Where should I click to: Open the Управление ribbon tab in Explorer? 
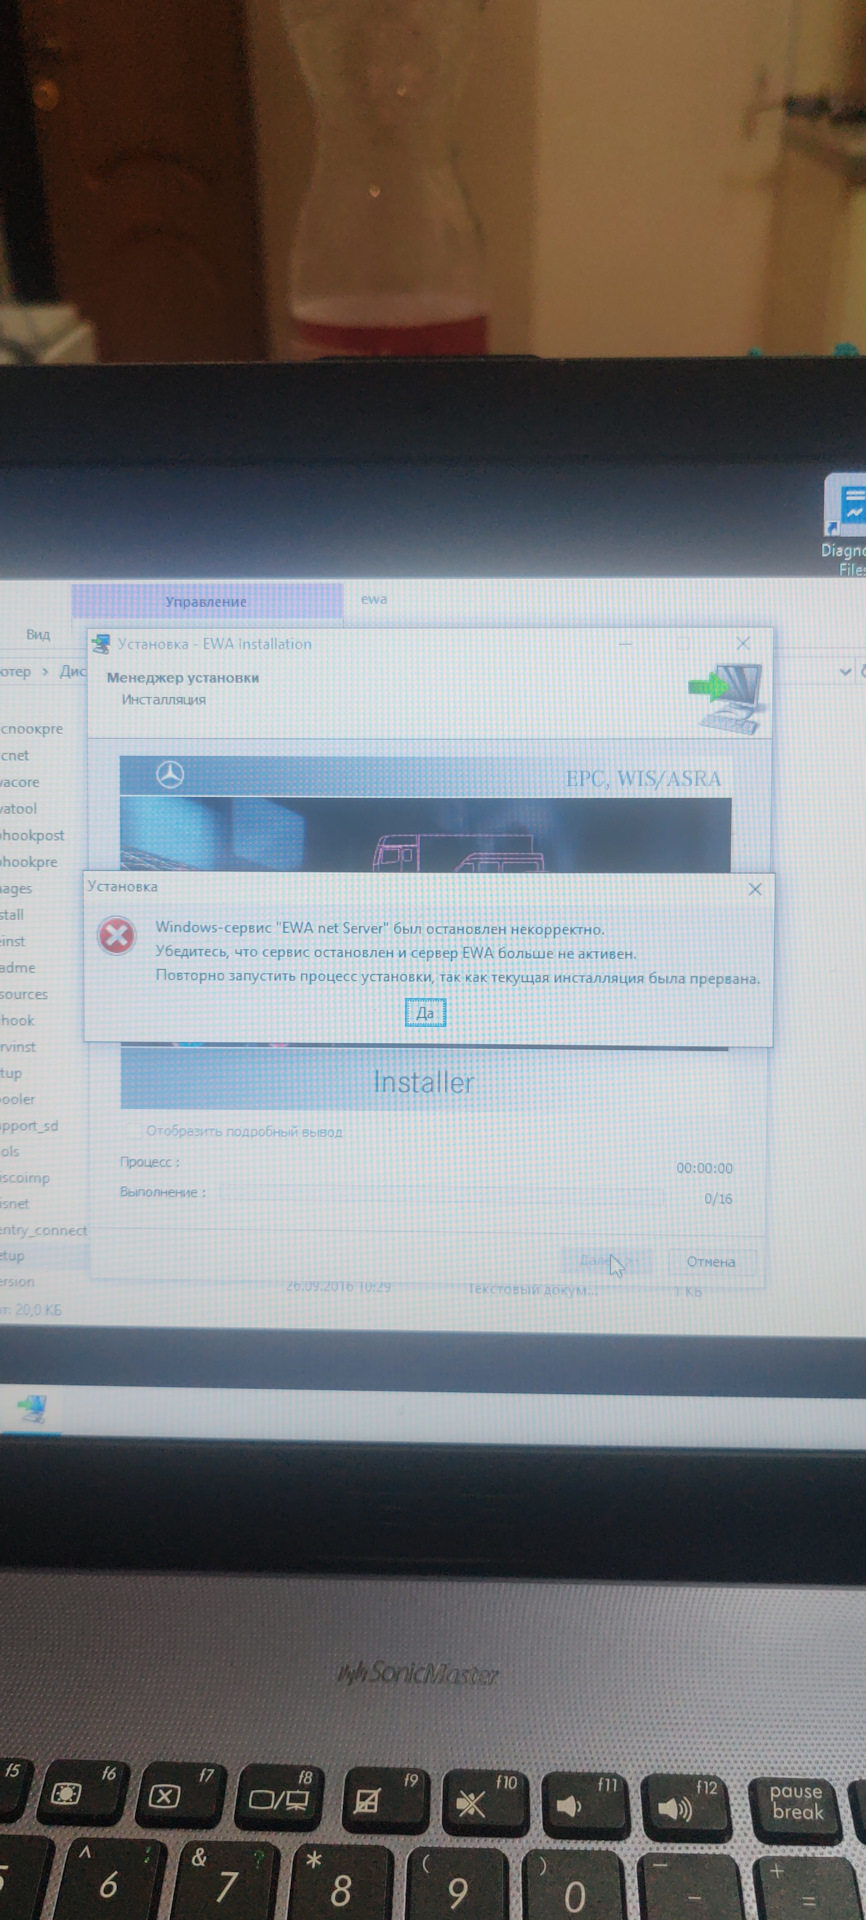point(206,601)
